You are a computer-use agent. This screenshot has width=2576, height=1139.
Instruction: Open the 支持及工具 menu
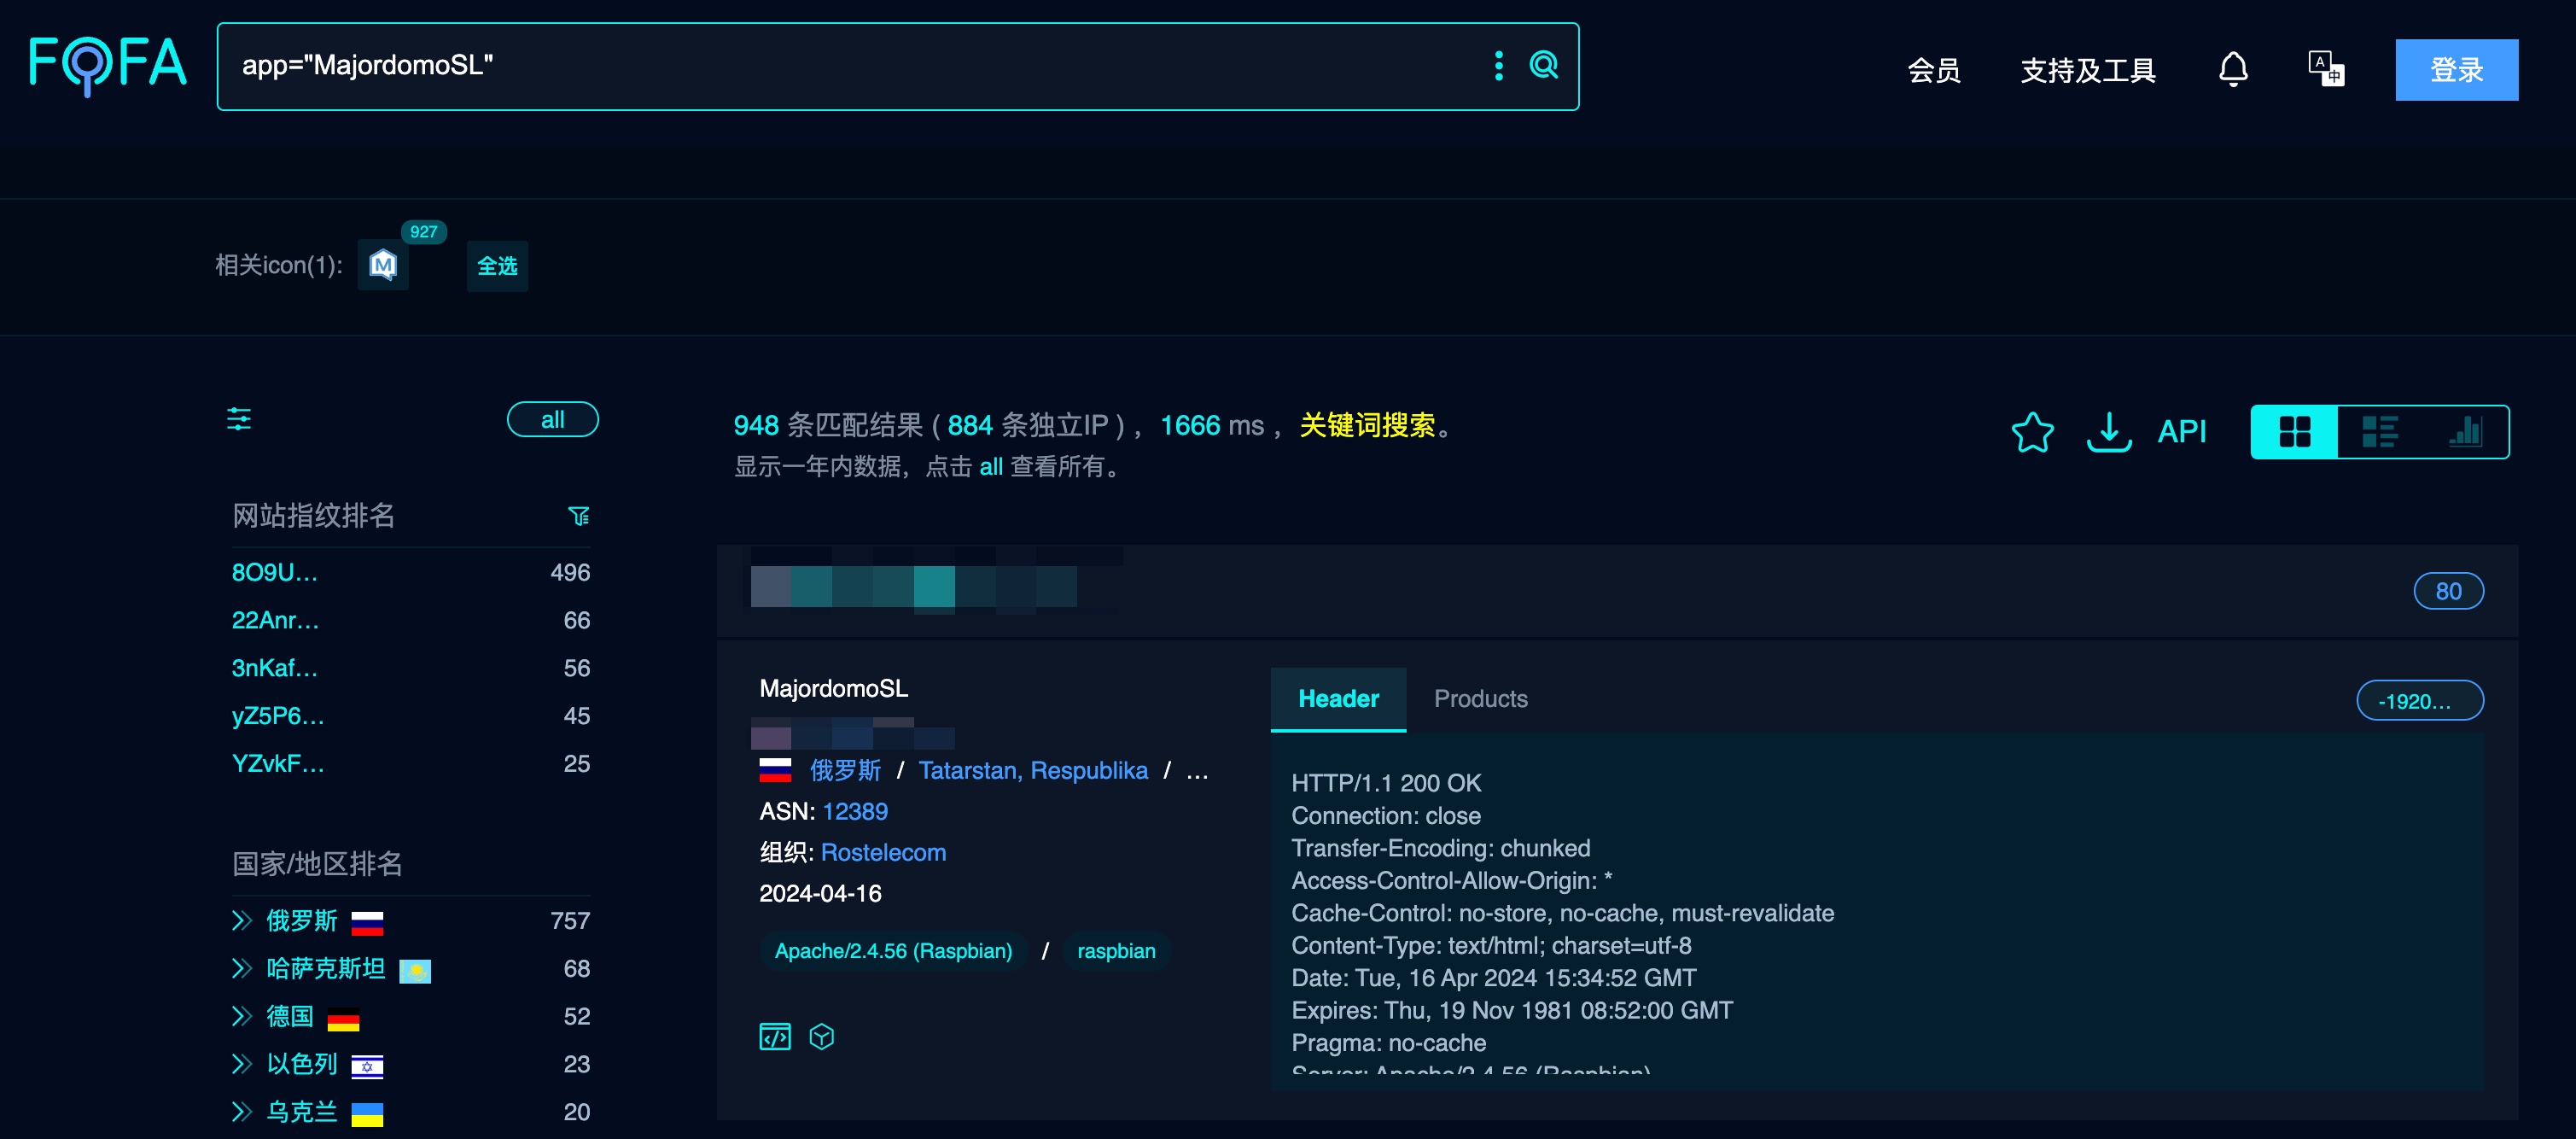point(2087,70)
